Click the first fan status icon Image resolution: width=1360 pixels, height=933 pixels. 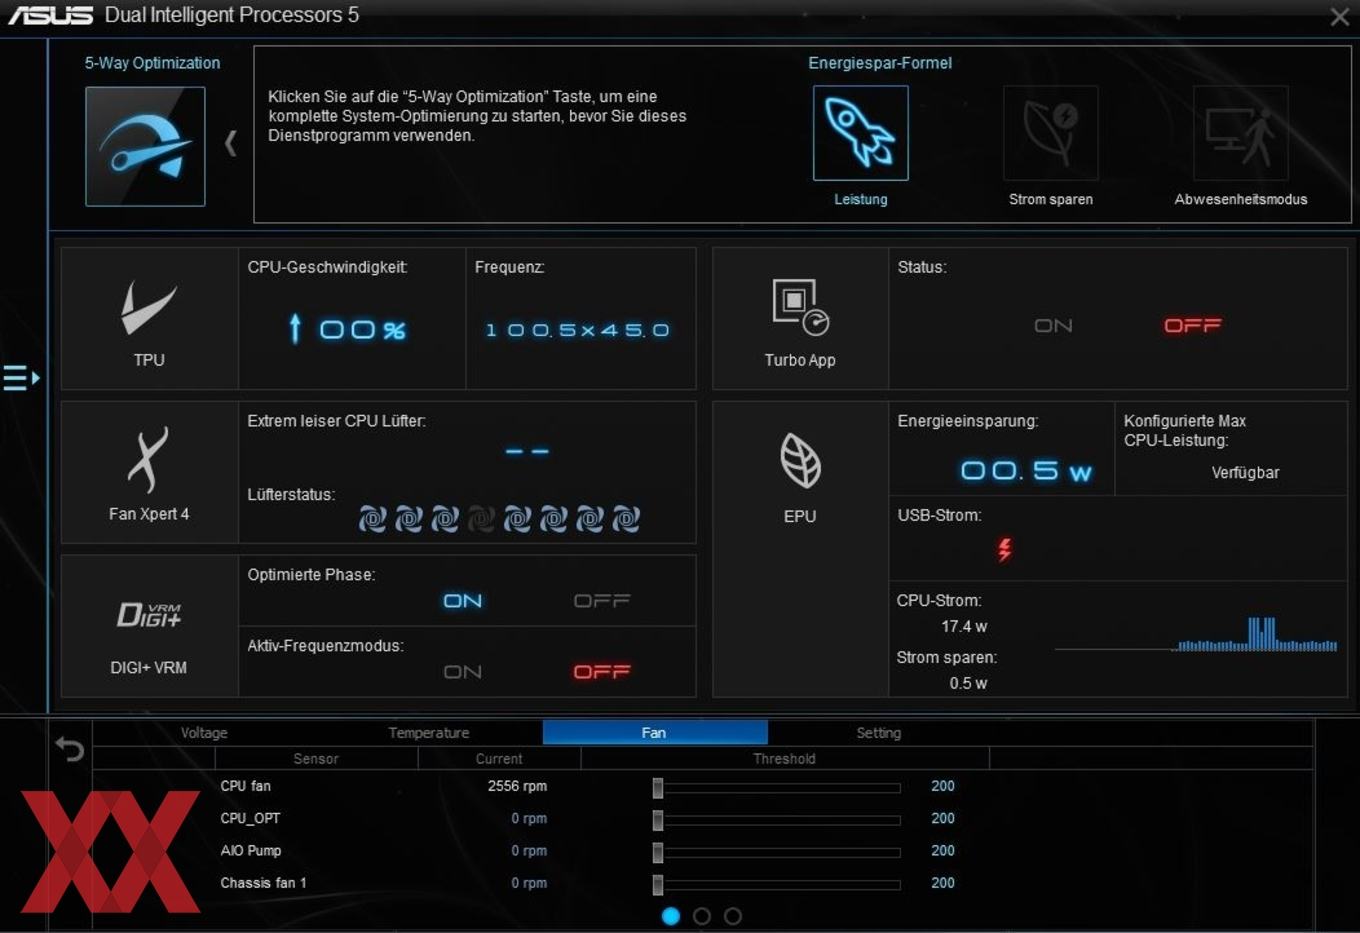372,519
